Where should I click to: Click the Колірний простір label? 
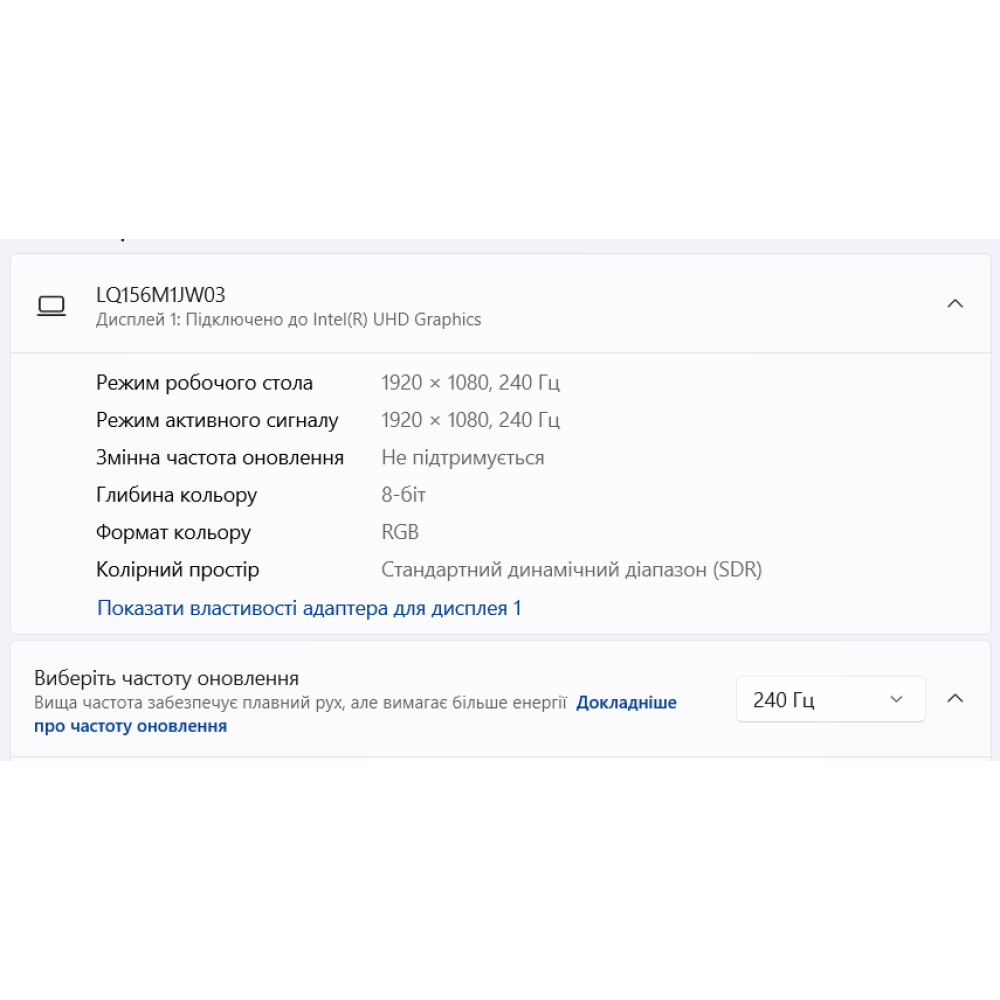(x=177, y=570)
